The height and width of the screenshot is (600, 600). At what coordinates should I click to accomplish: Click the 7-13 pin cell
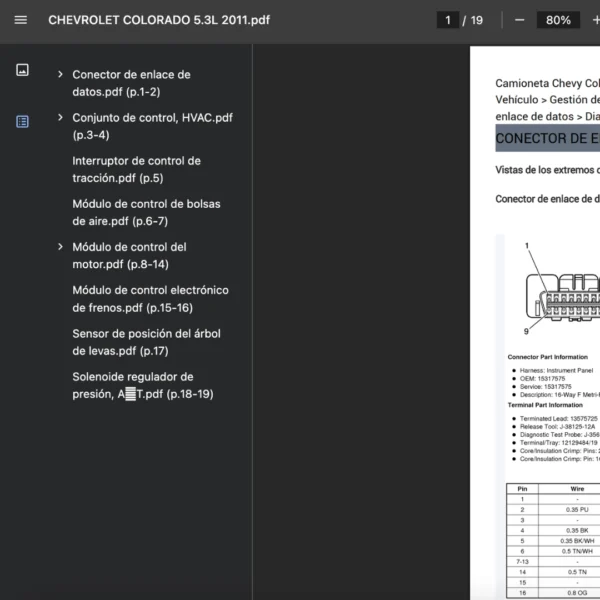pyautogui.click(x=522, y=562)
